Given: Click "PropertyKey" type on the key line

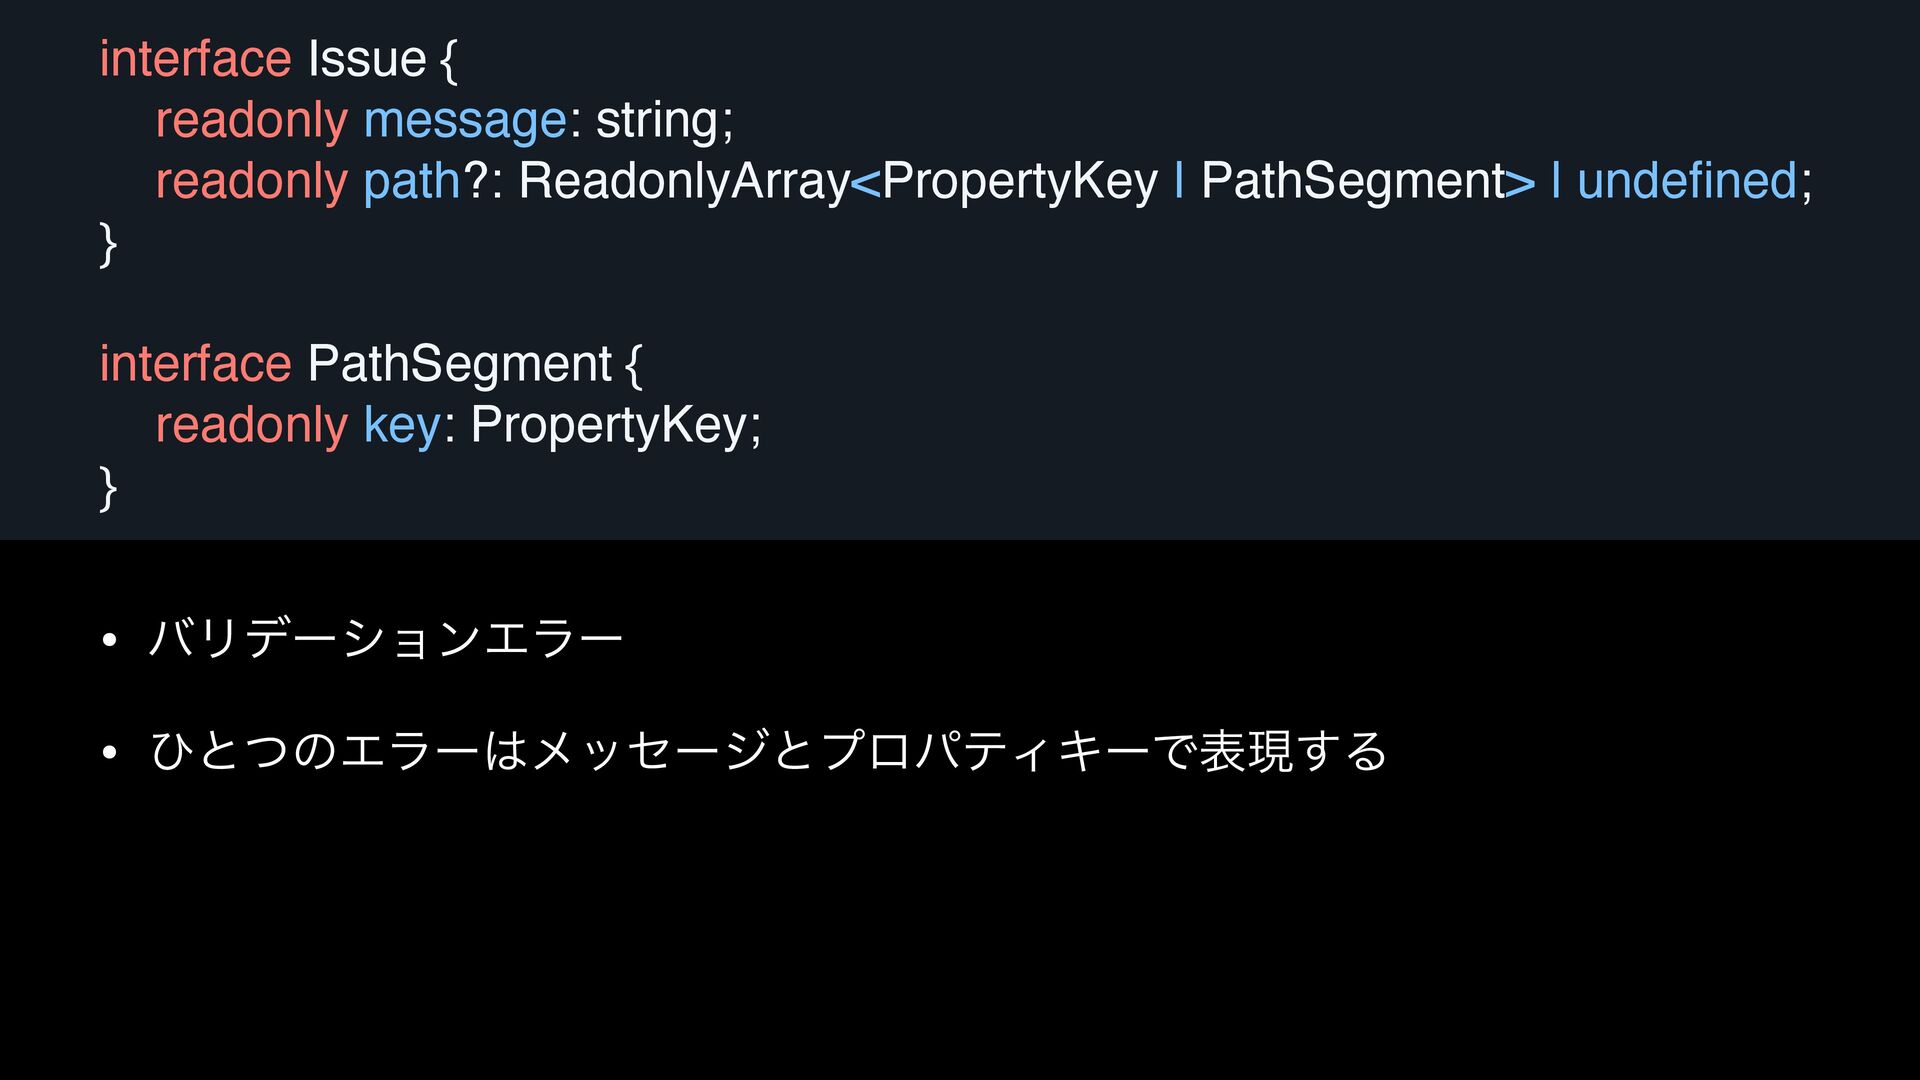Looking at the screenshot, I should (x=609, y=426).
